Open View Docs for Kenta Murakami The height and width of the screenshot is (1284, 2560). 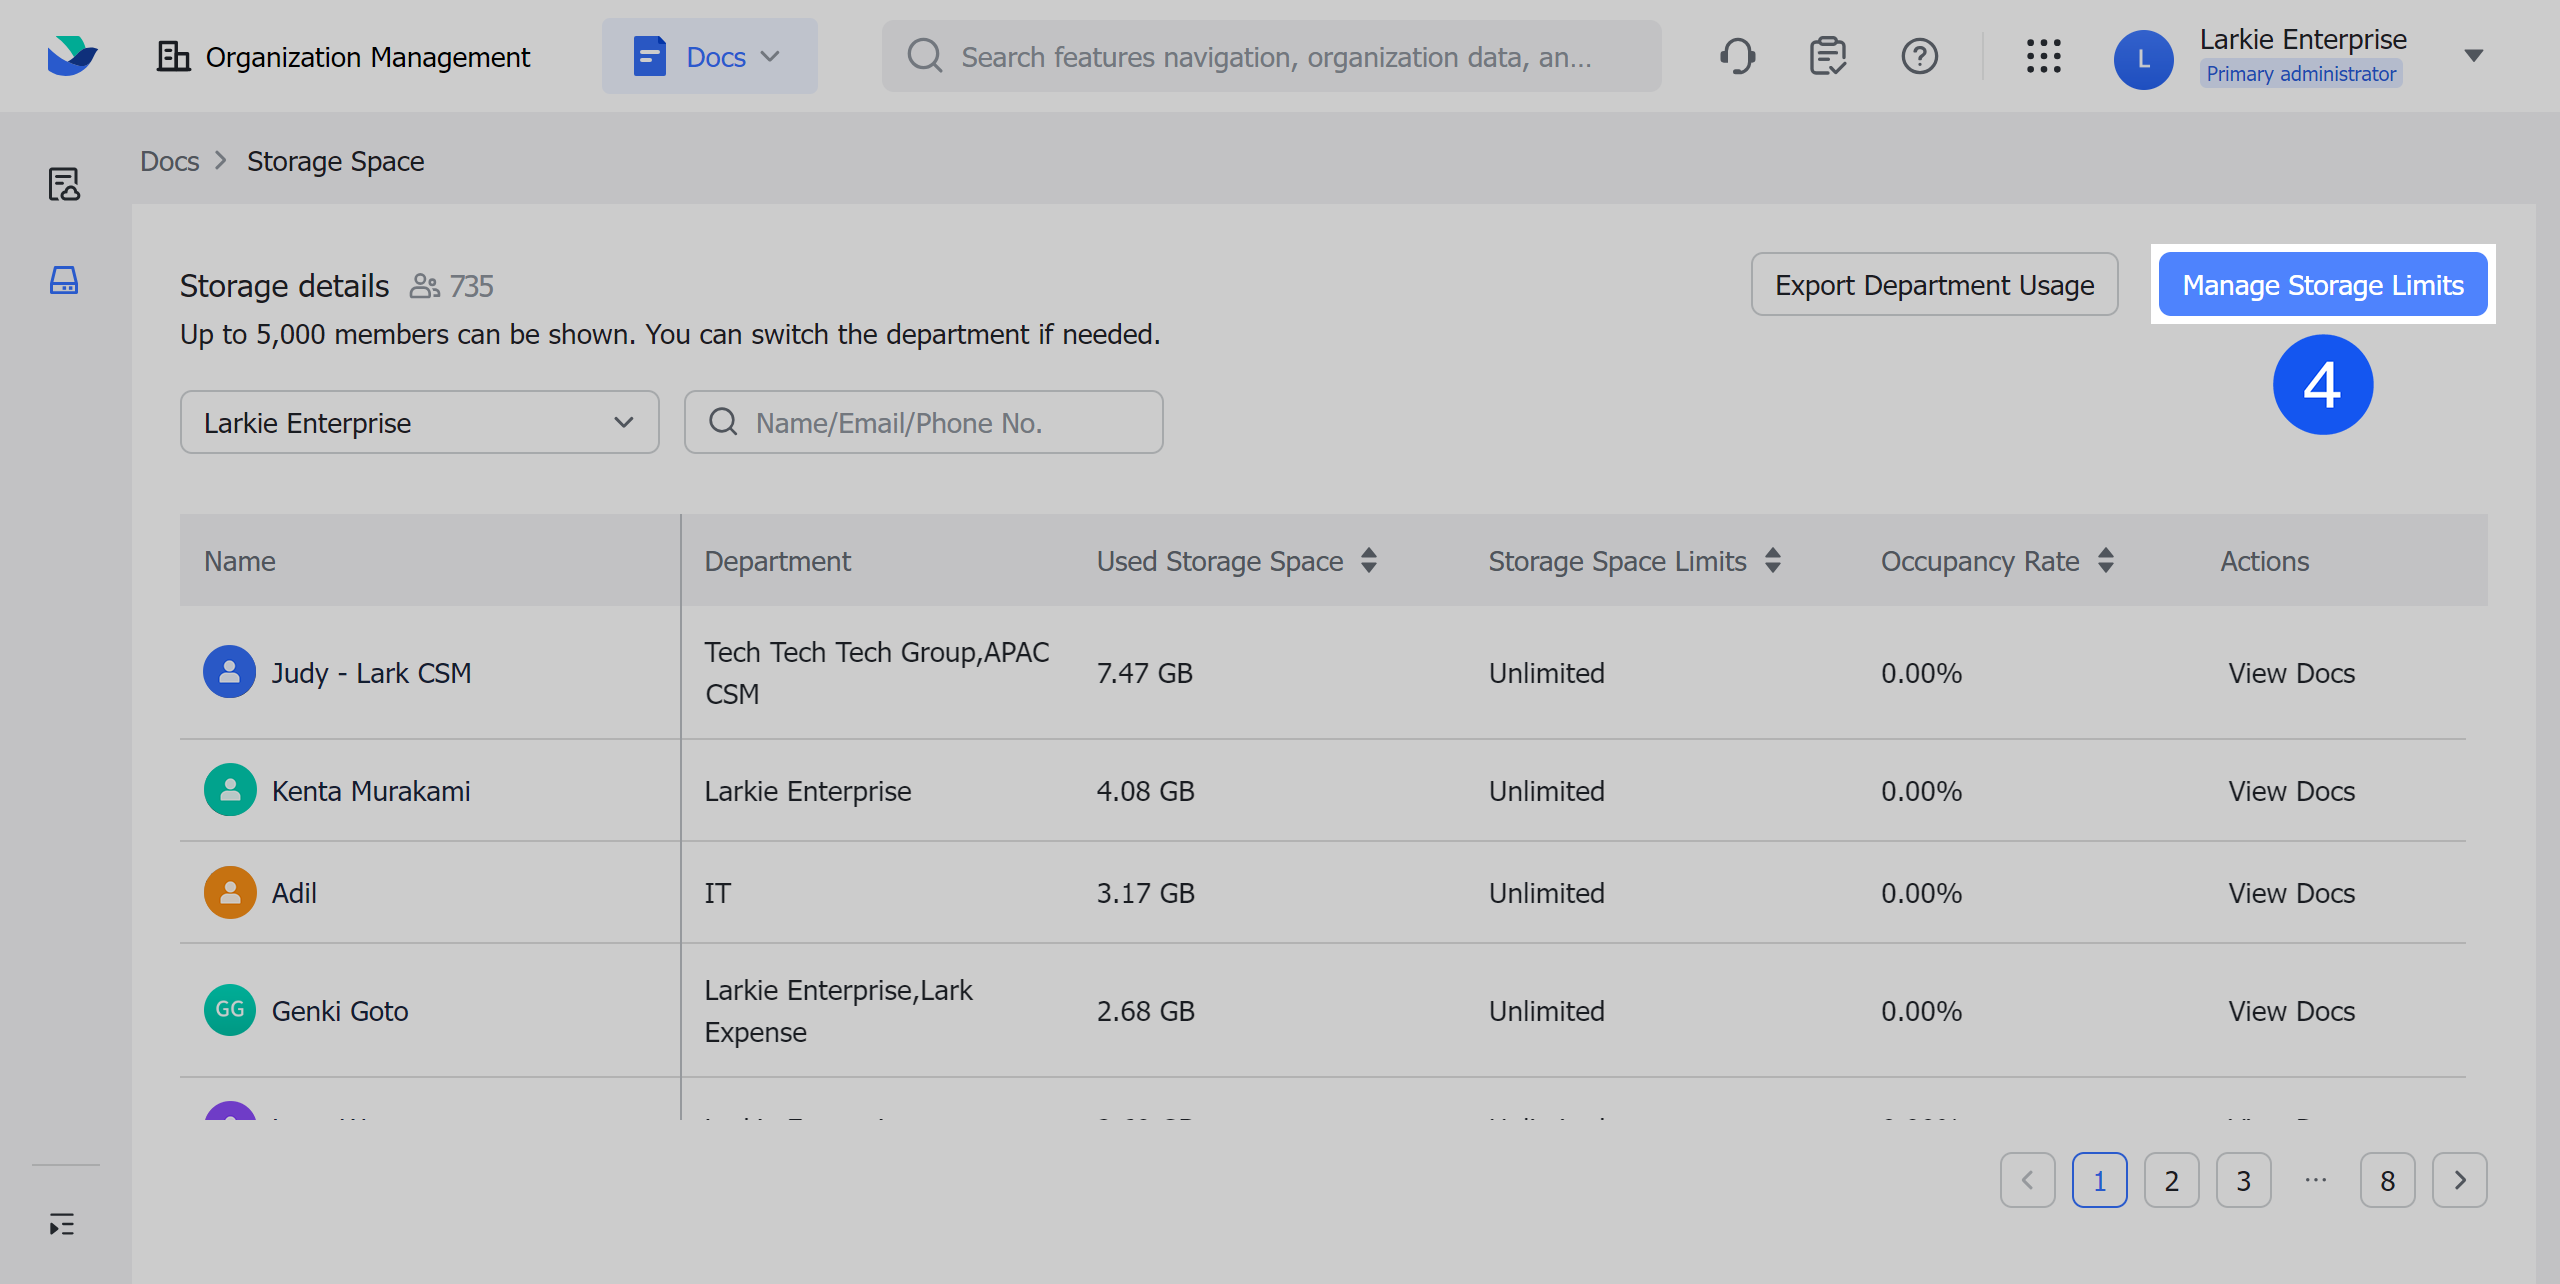2290,790
